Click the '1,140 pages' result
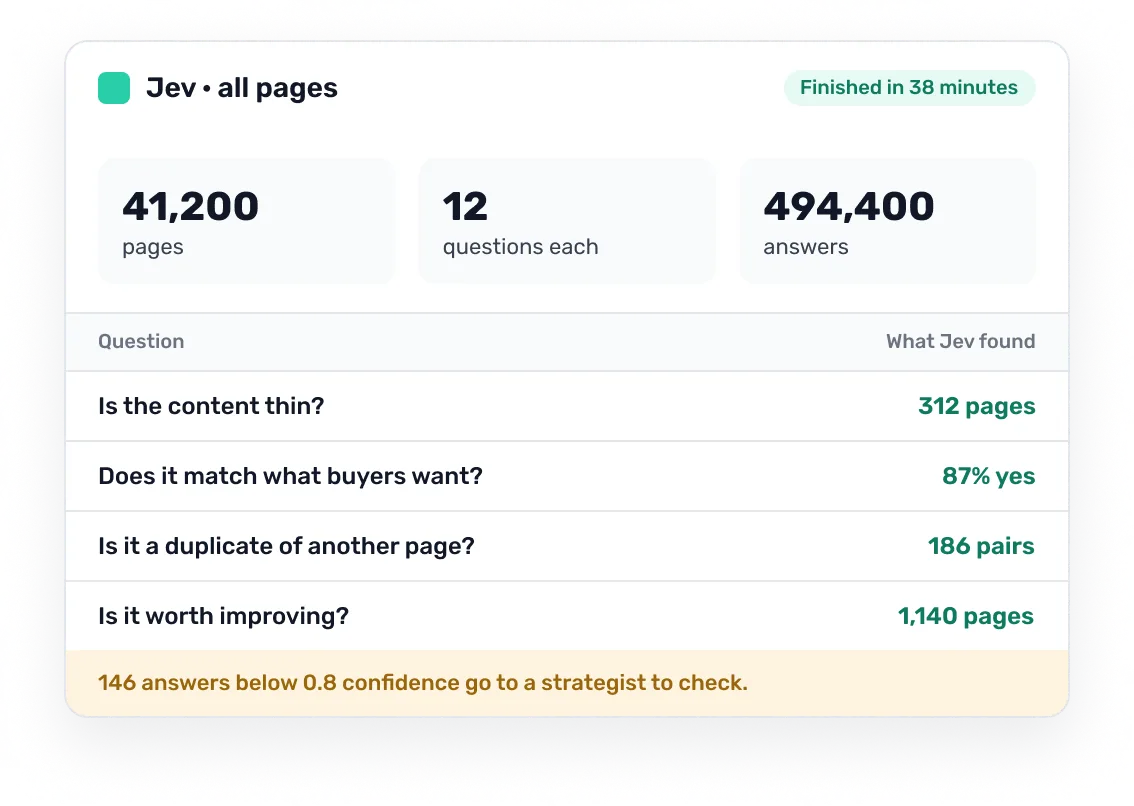The height and width of the screenshot is (806, 1134). [x=965, y=616]
